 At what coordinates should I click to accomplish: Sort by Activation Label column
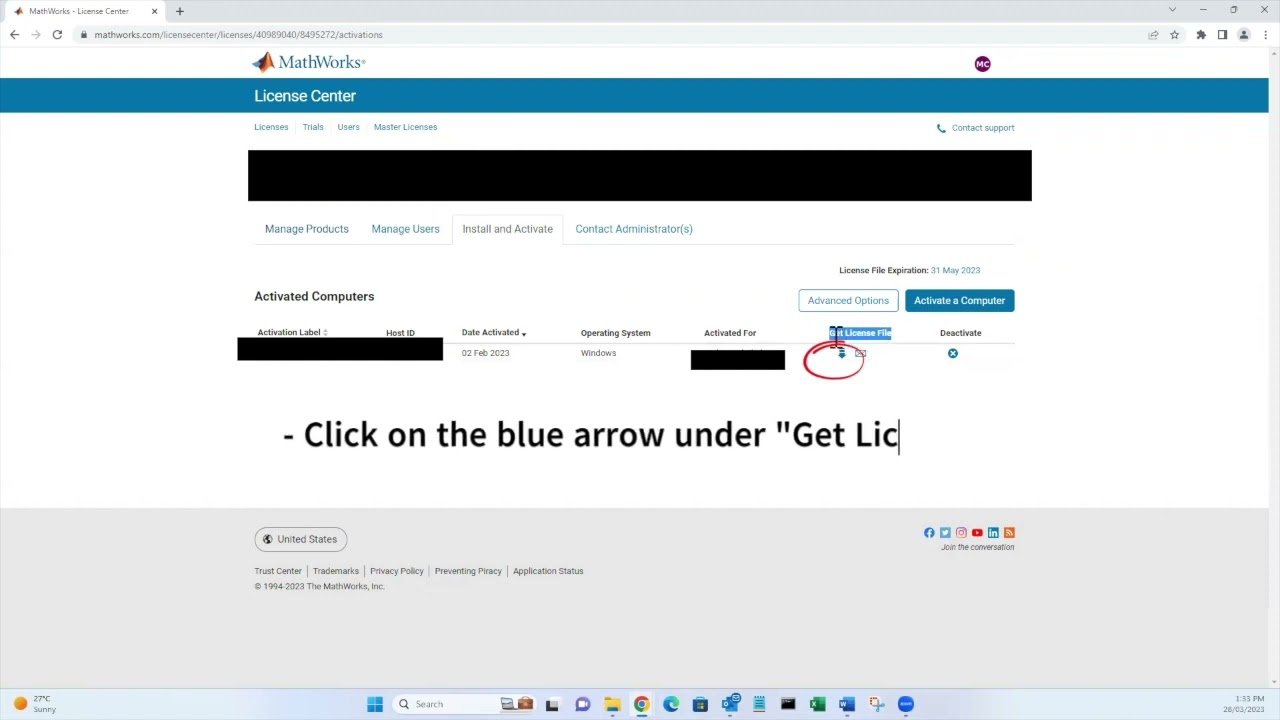coord(292,333)
